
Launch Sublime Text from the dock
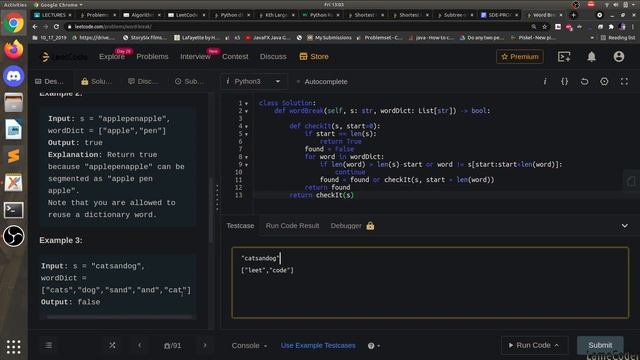(13, 156)
